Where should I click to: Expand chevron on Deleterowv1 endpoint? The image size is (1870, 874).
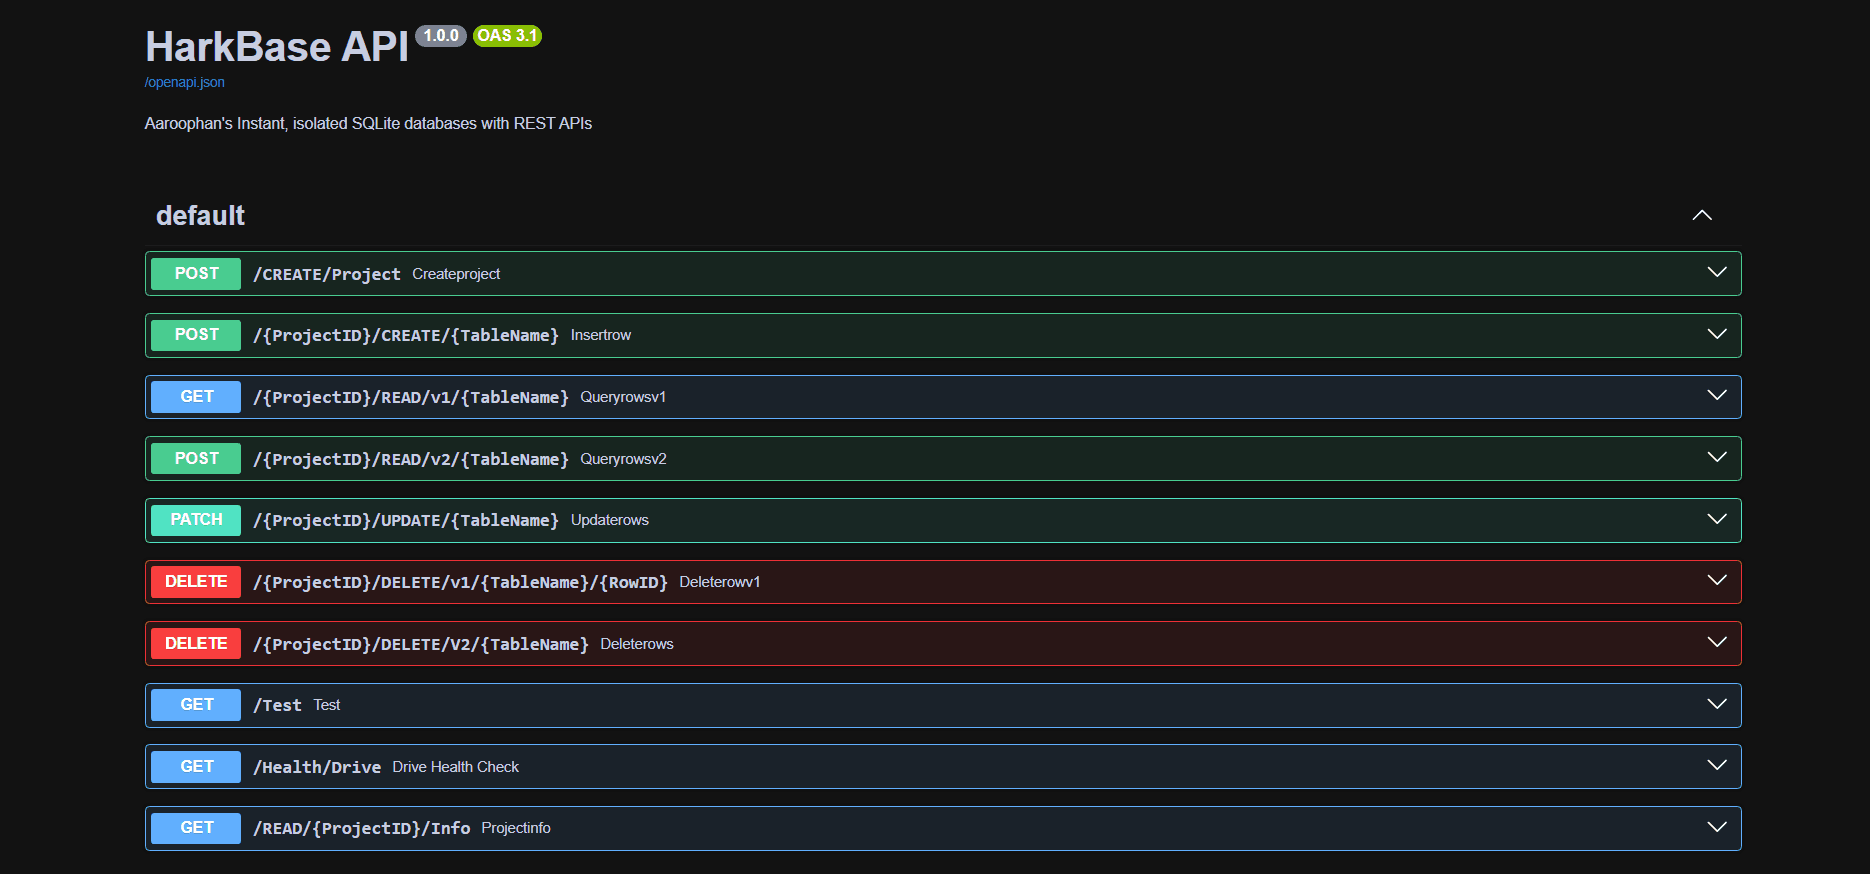point(1716,581)
